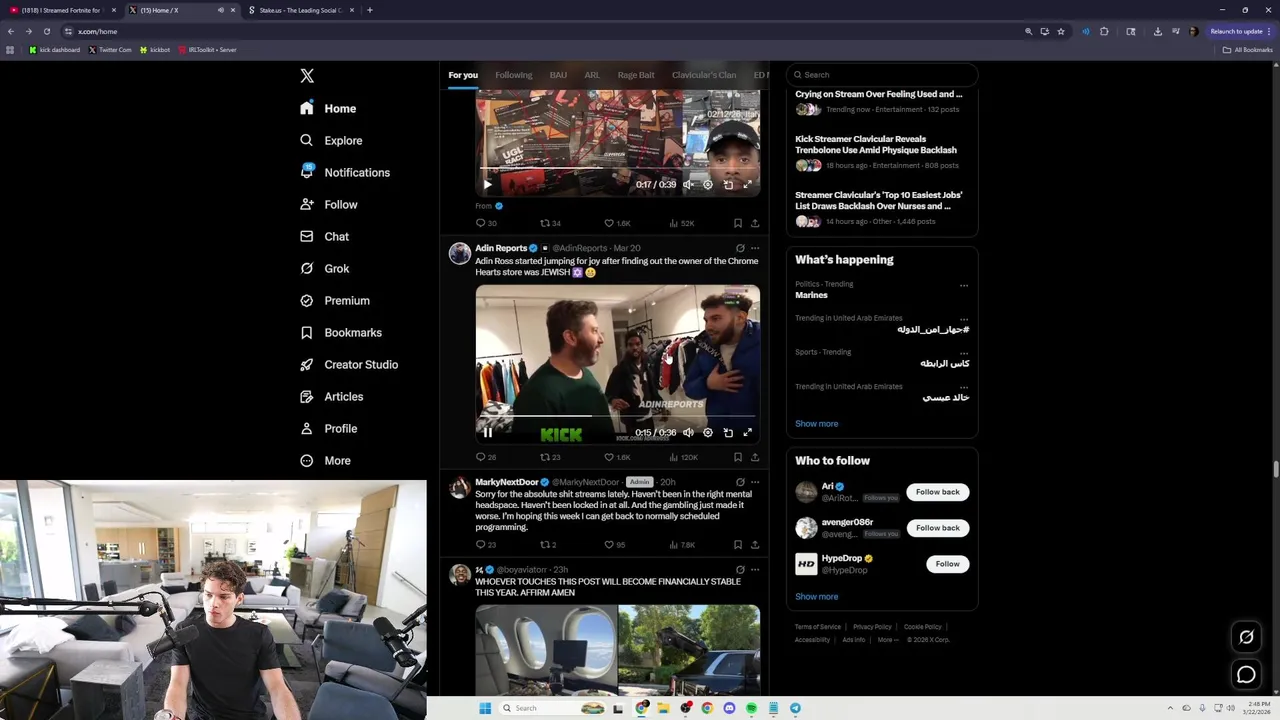Toggle picture-in-picture on top video
1280x720 pixels.
coord(728,184)
